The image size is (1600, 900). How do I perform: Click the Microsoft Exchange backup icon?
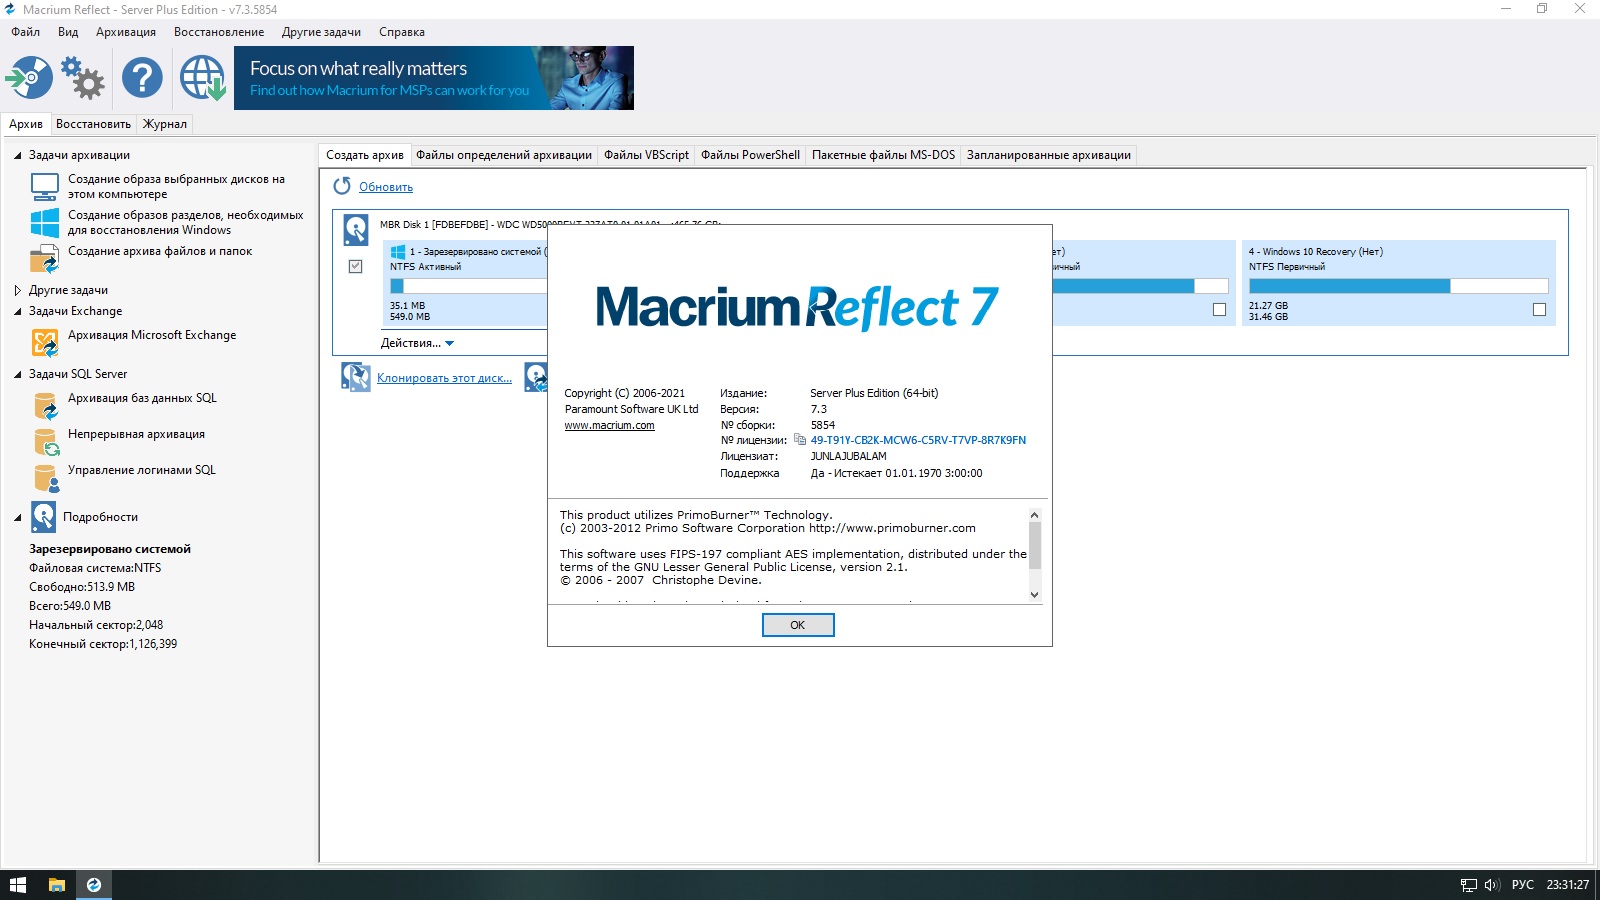(x=45, y=343)
